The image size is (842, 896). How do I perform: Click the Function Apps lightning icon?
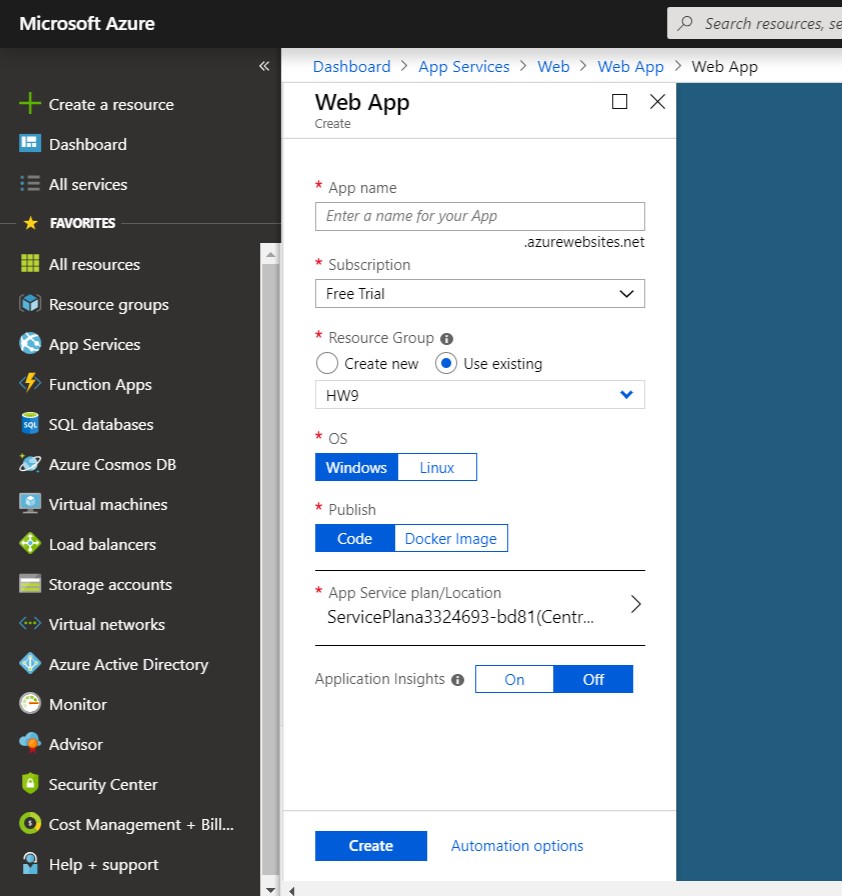[x=30, y=384]
